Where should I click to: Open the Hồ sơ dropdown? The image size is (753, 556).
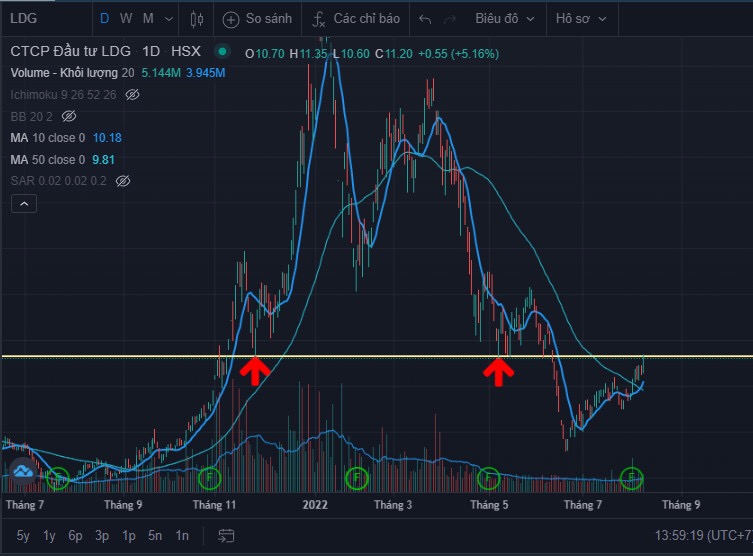581,19
